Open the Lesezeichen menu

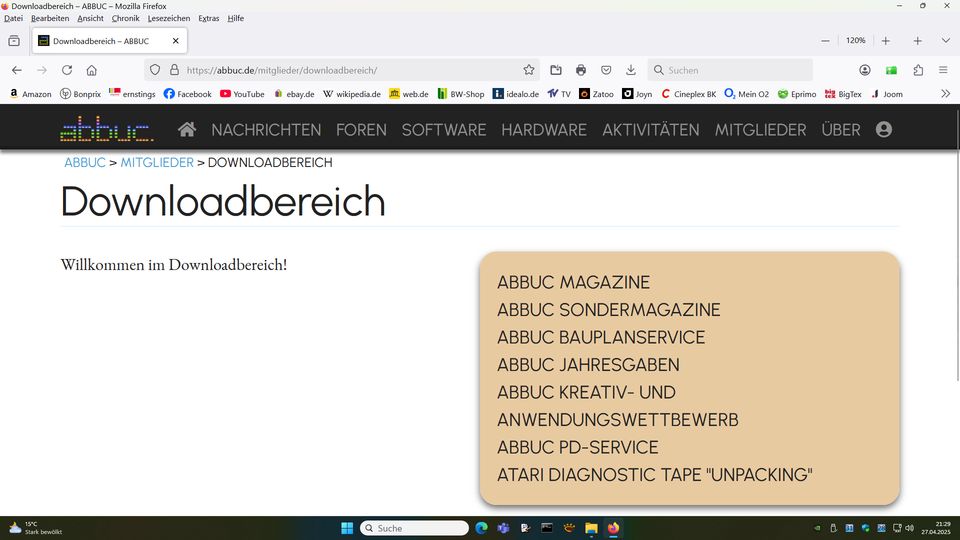[168, 18]
